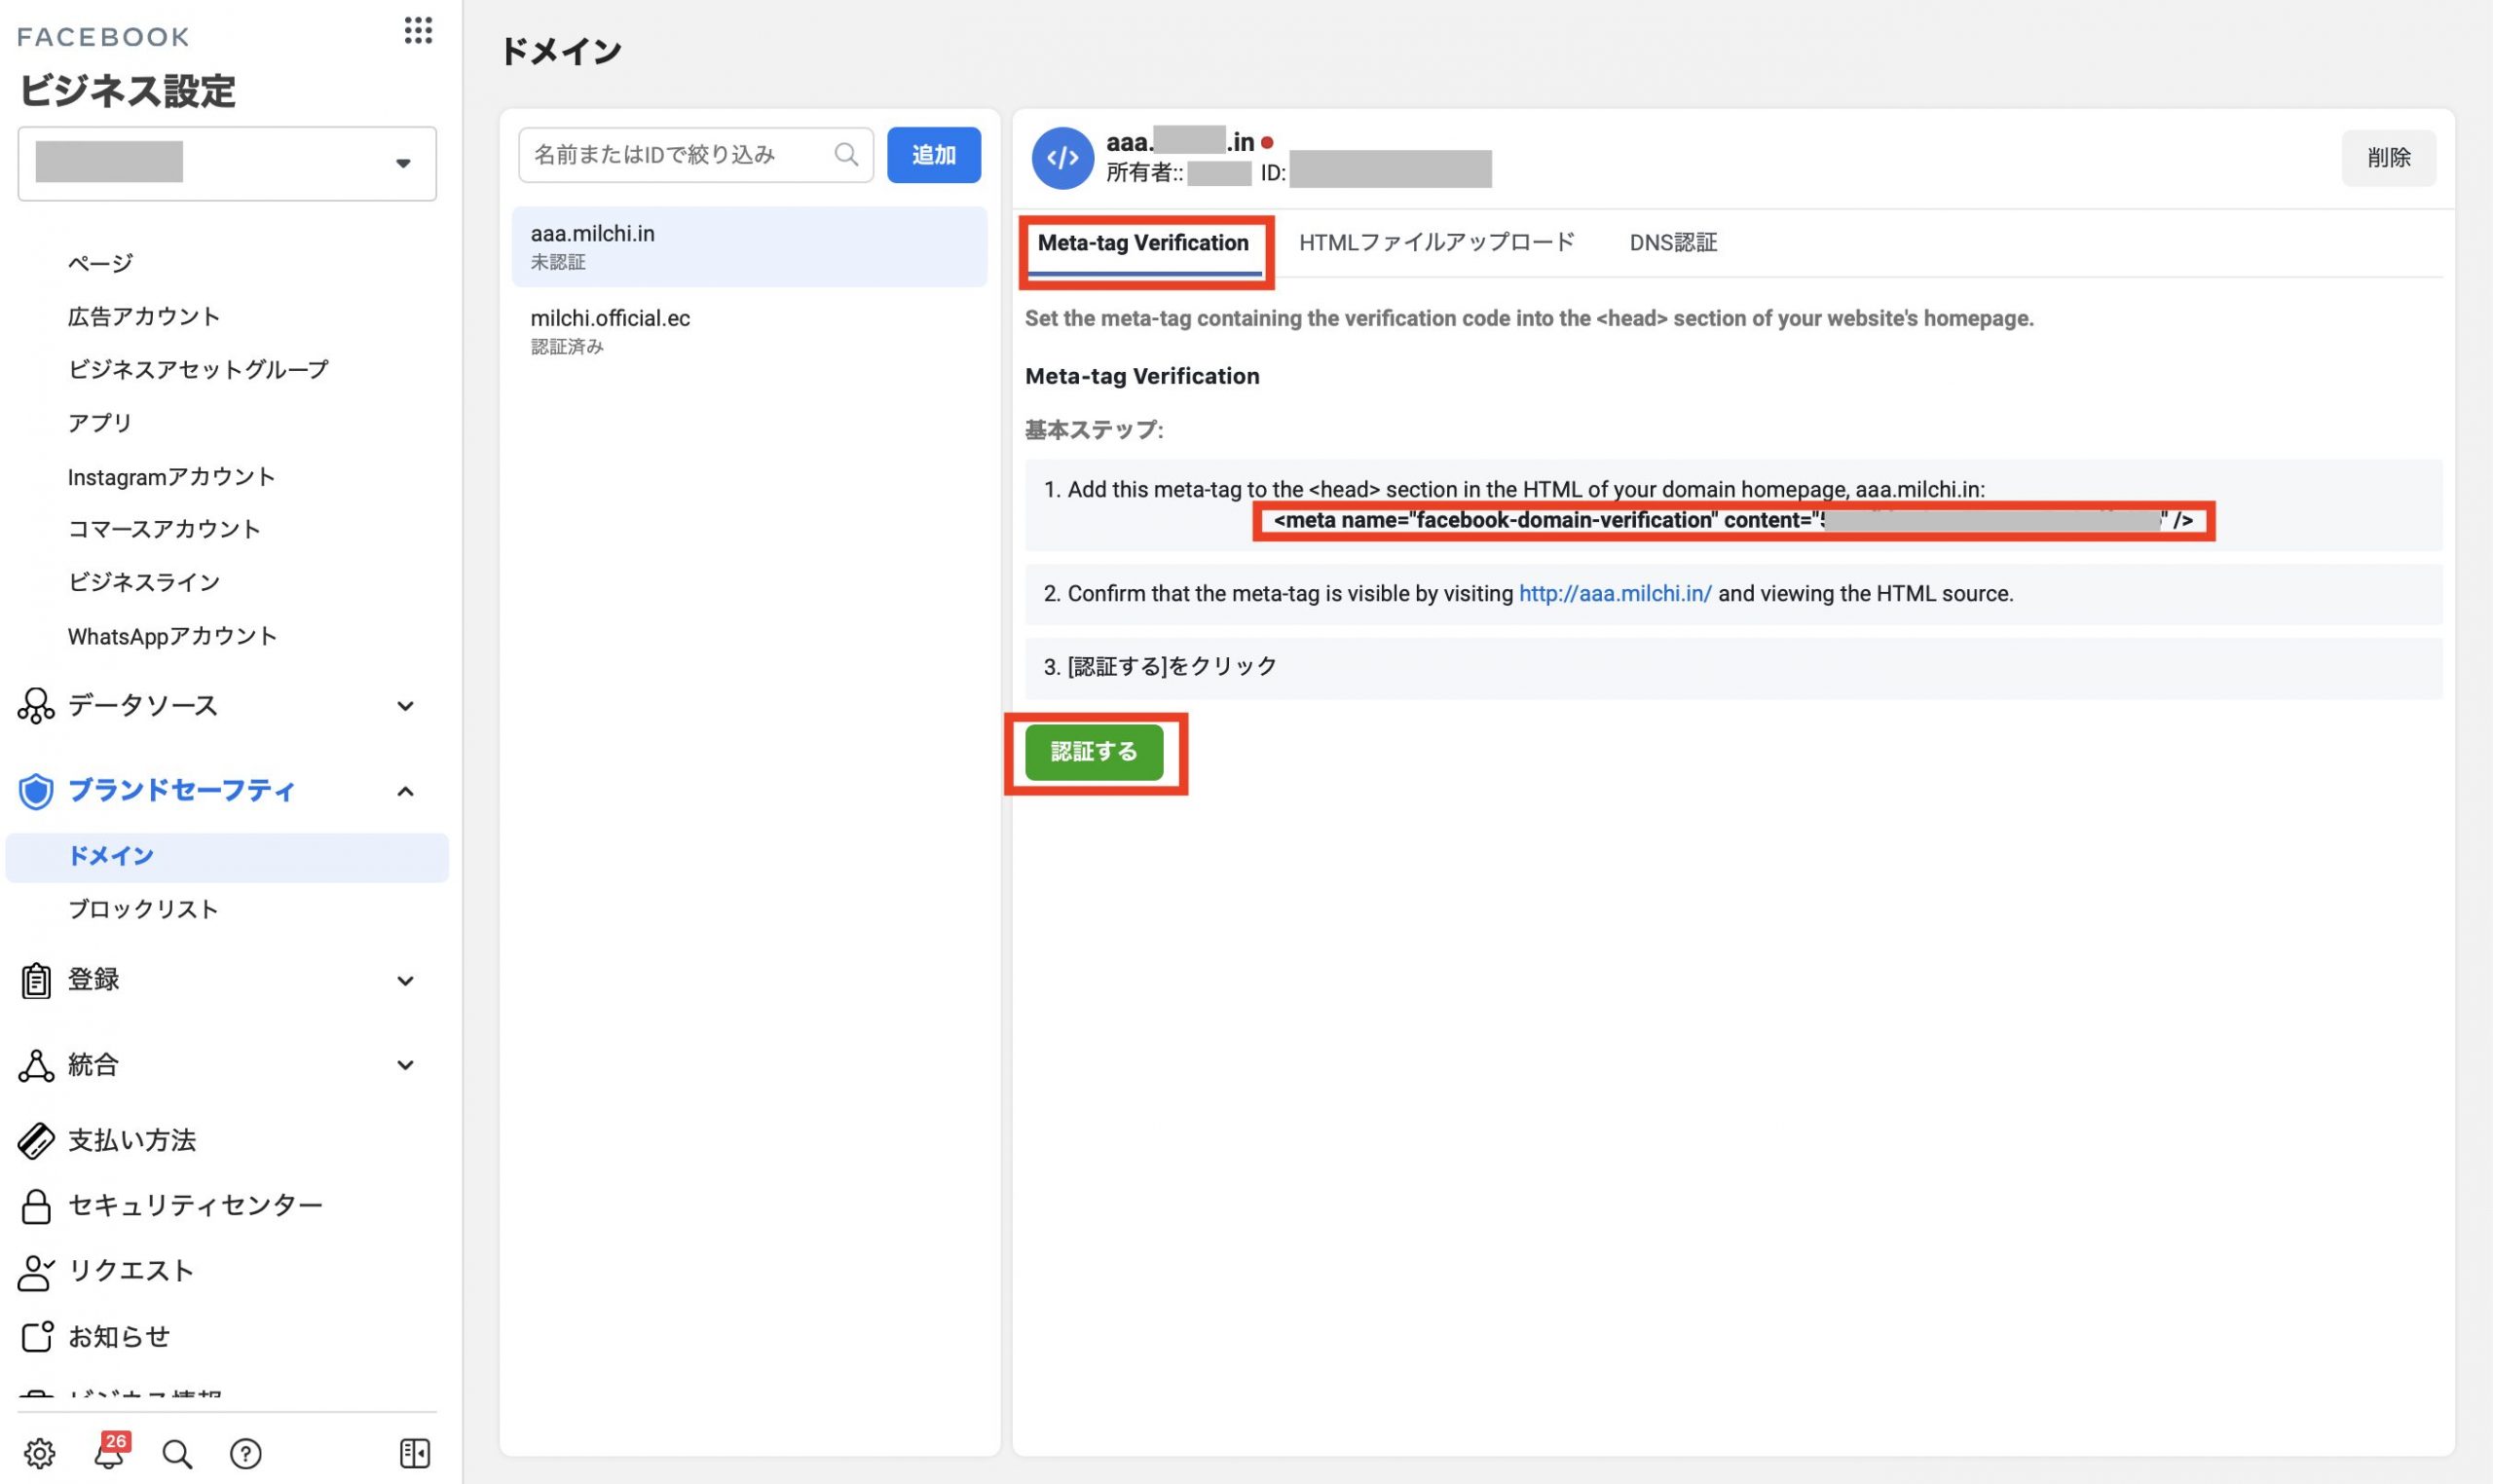Switch to DNS認証 tab
The width and height of the screenshot is (2493, 1484).
click(1673, 242)
